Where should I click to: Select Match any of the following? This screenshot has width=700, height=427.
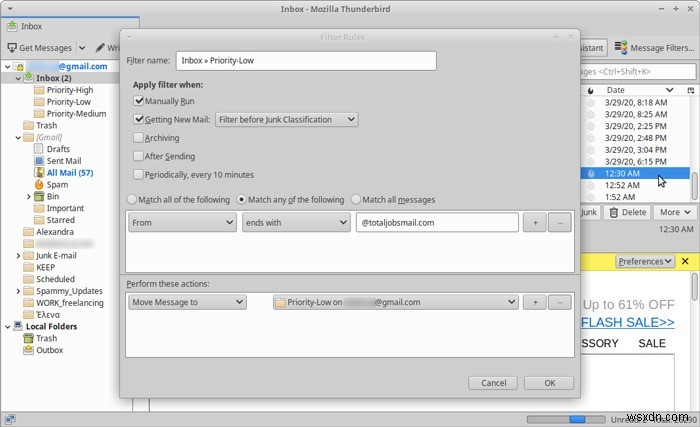coord(241,200)
